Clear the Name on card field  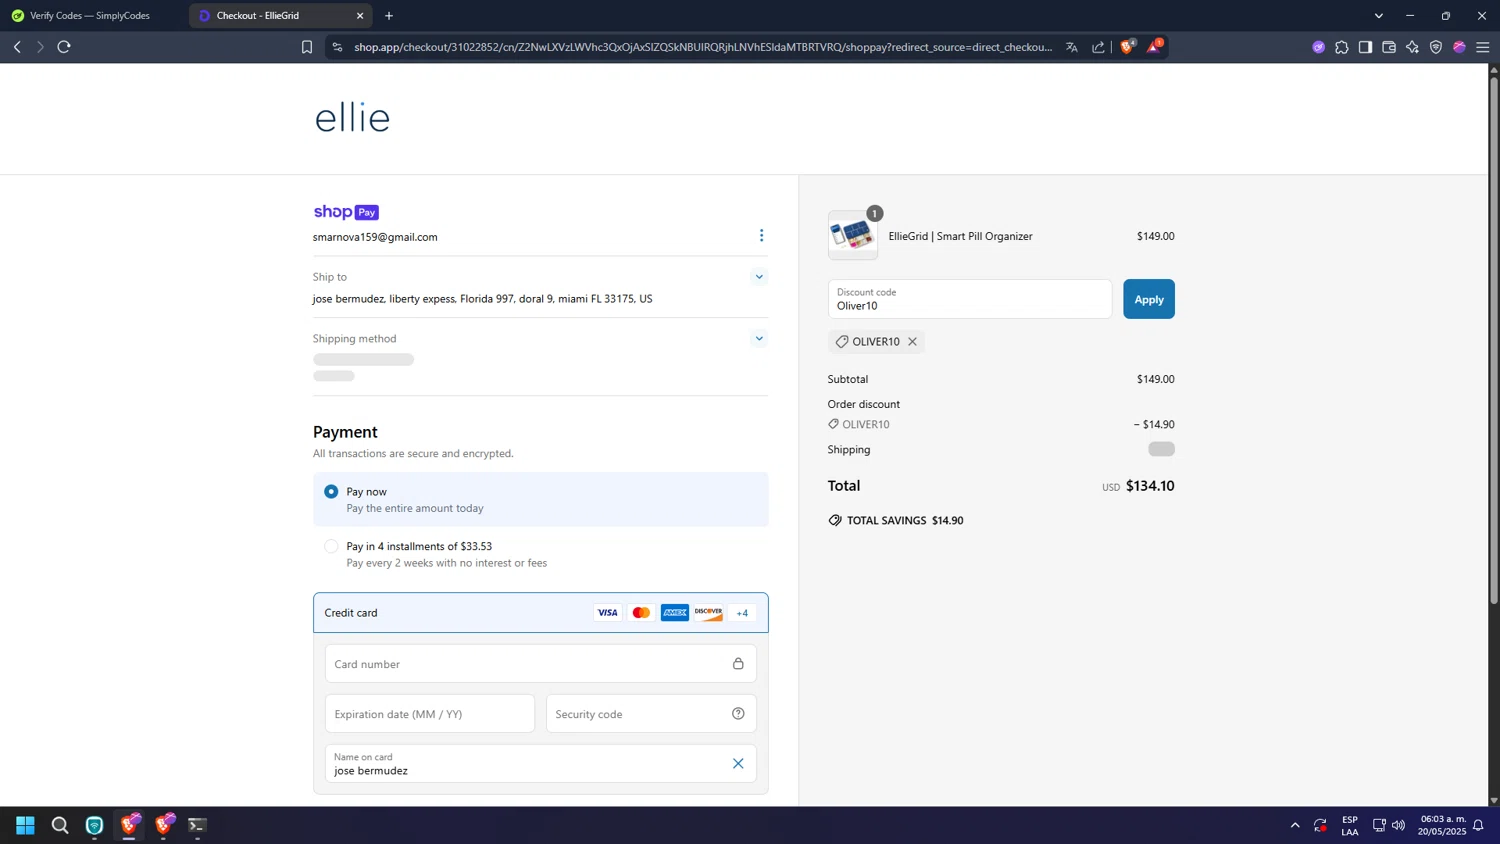(738, 764)
